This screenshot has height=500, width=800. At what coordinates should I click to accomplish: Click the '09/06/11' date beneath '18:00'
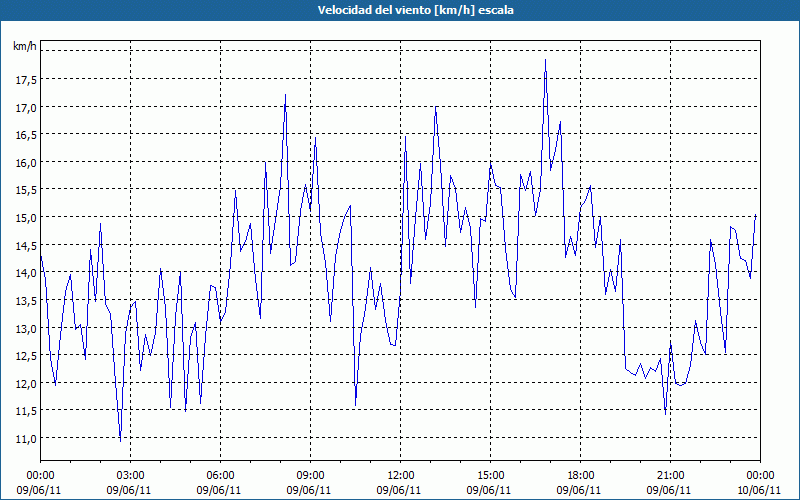point(579,490)
